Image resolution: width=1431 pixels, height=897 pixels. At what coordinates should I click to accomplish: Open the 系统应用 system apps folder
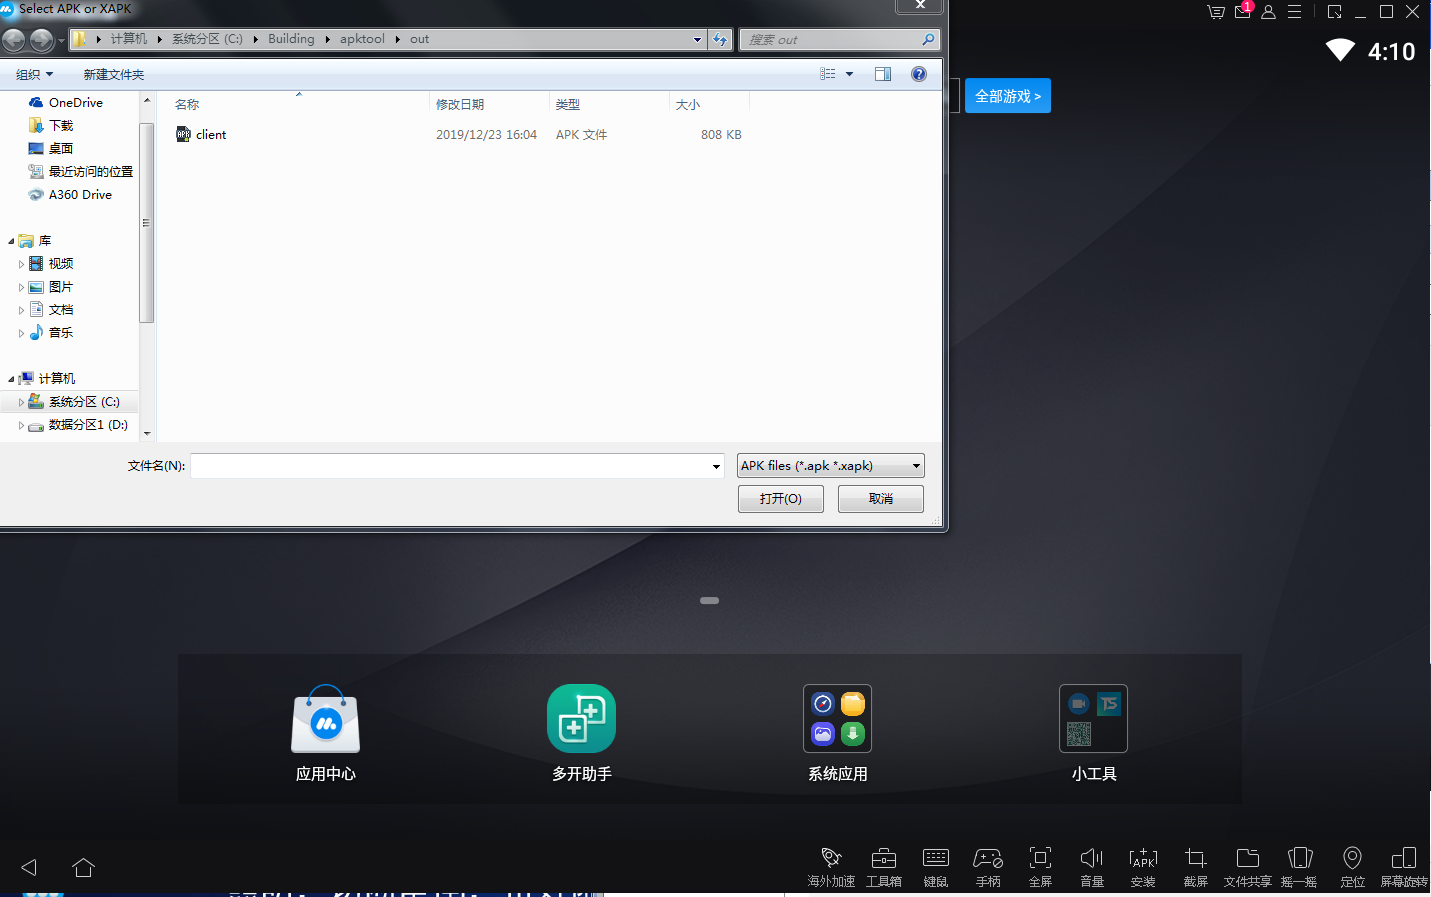point(838,733)
